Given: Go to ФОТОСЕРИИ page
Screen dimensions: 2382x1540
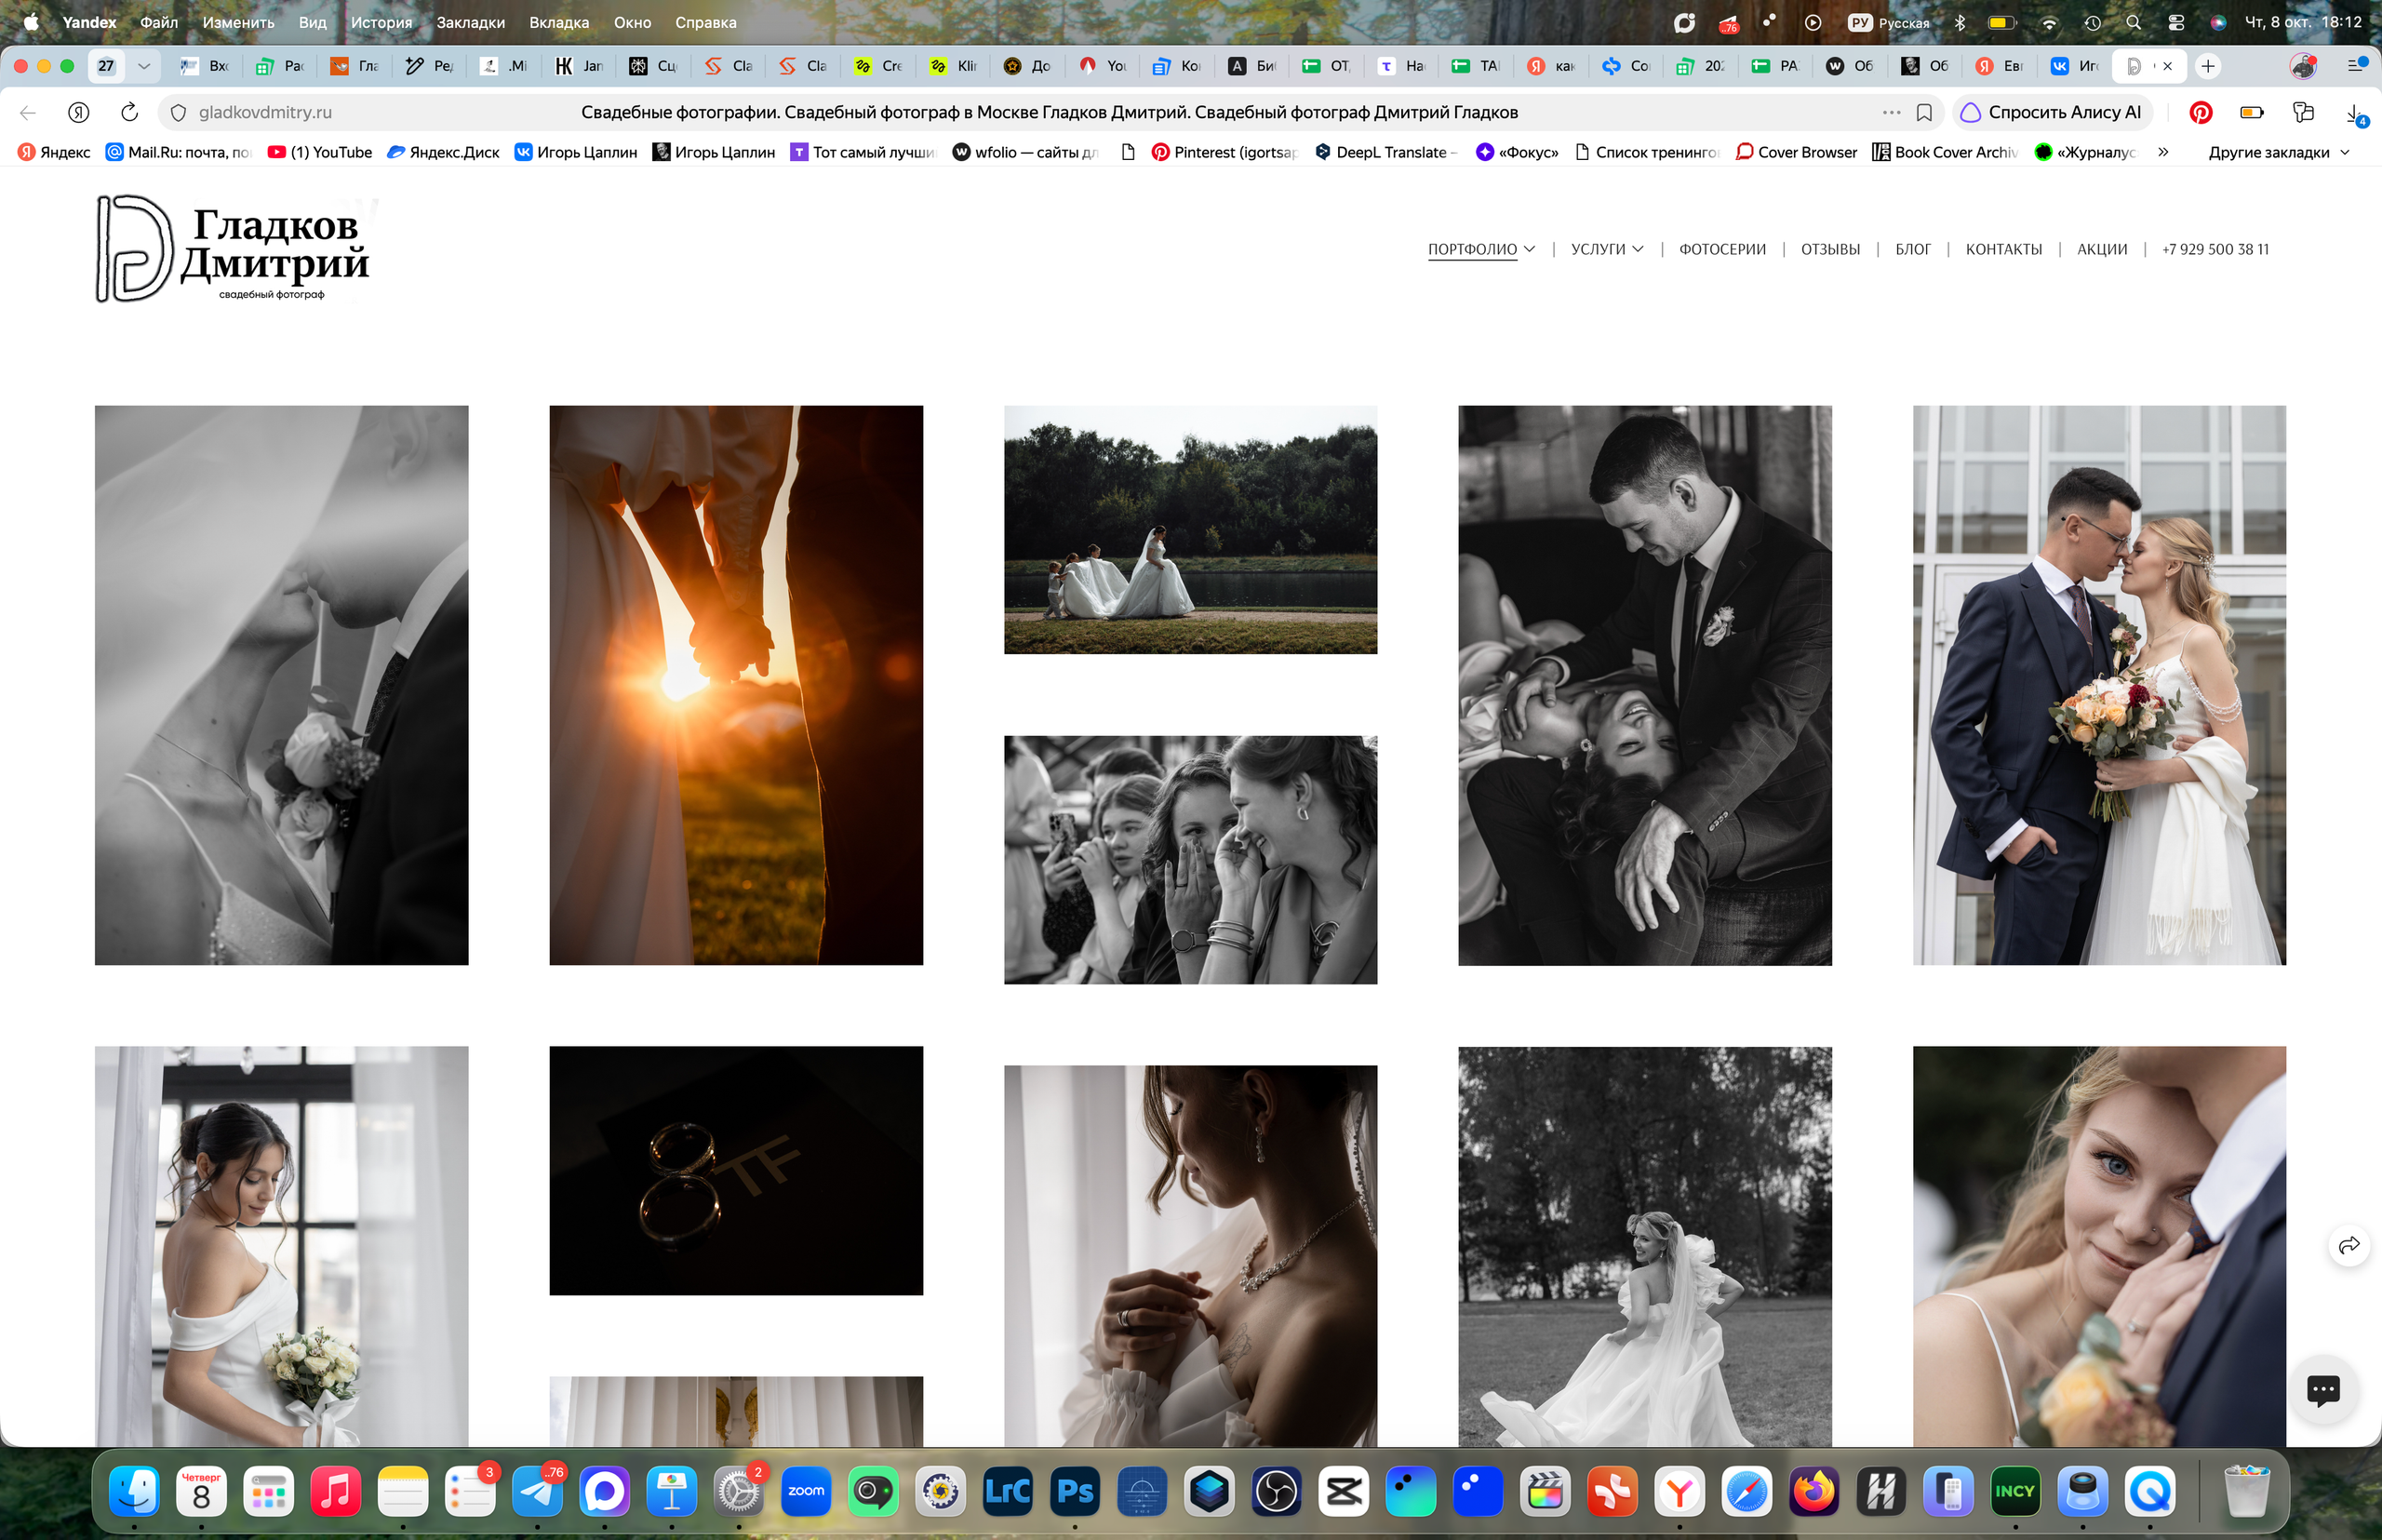Looking at the screenshot, I should [1722, 249].
